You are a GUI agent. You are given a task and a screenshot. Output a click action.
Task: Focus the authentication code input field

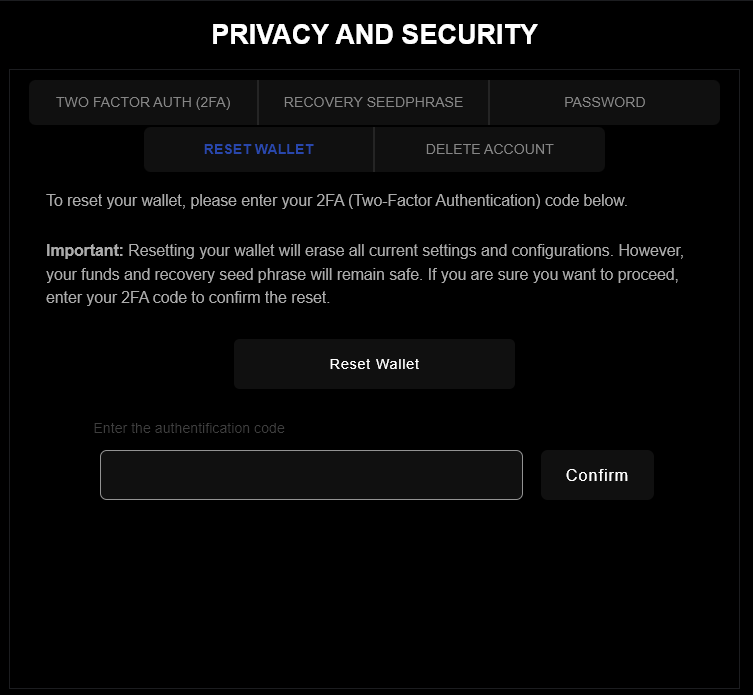(x=311, y=475)
